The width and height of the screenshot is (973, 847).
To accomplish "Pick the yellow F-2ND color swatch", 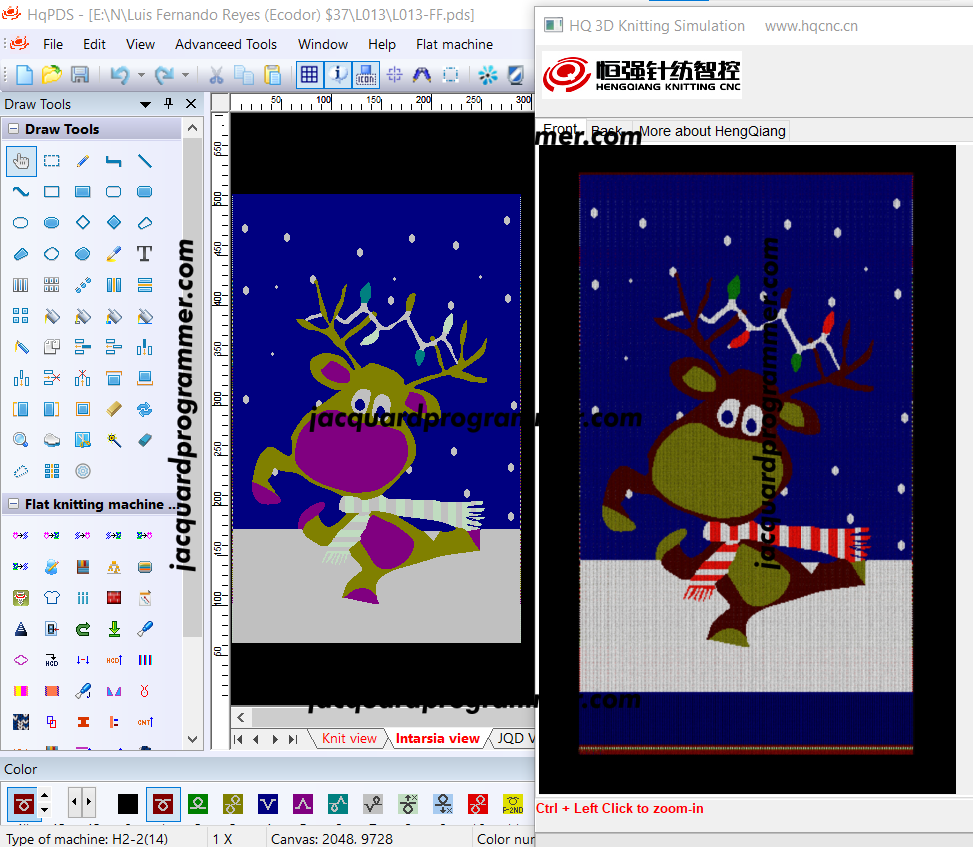I will click(513, 804).
